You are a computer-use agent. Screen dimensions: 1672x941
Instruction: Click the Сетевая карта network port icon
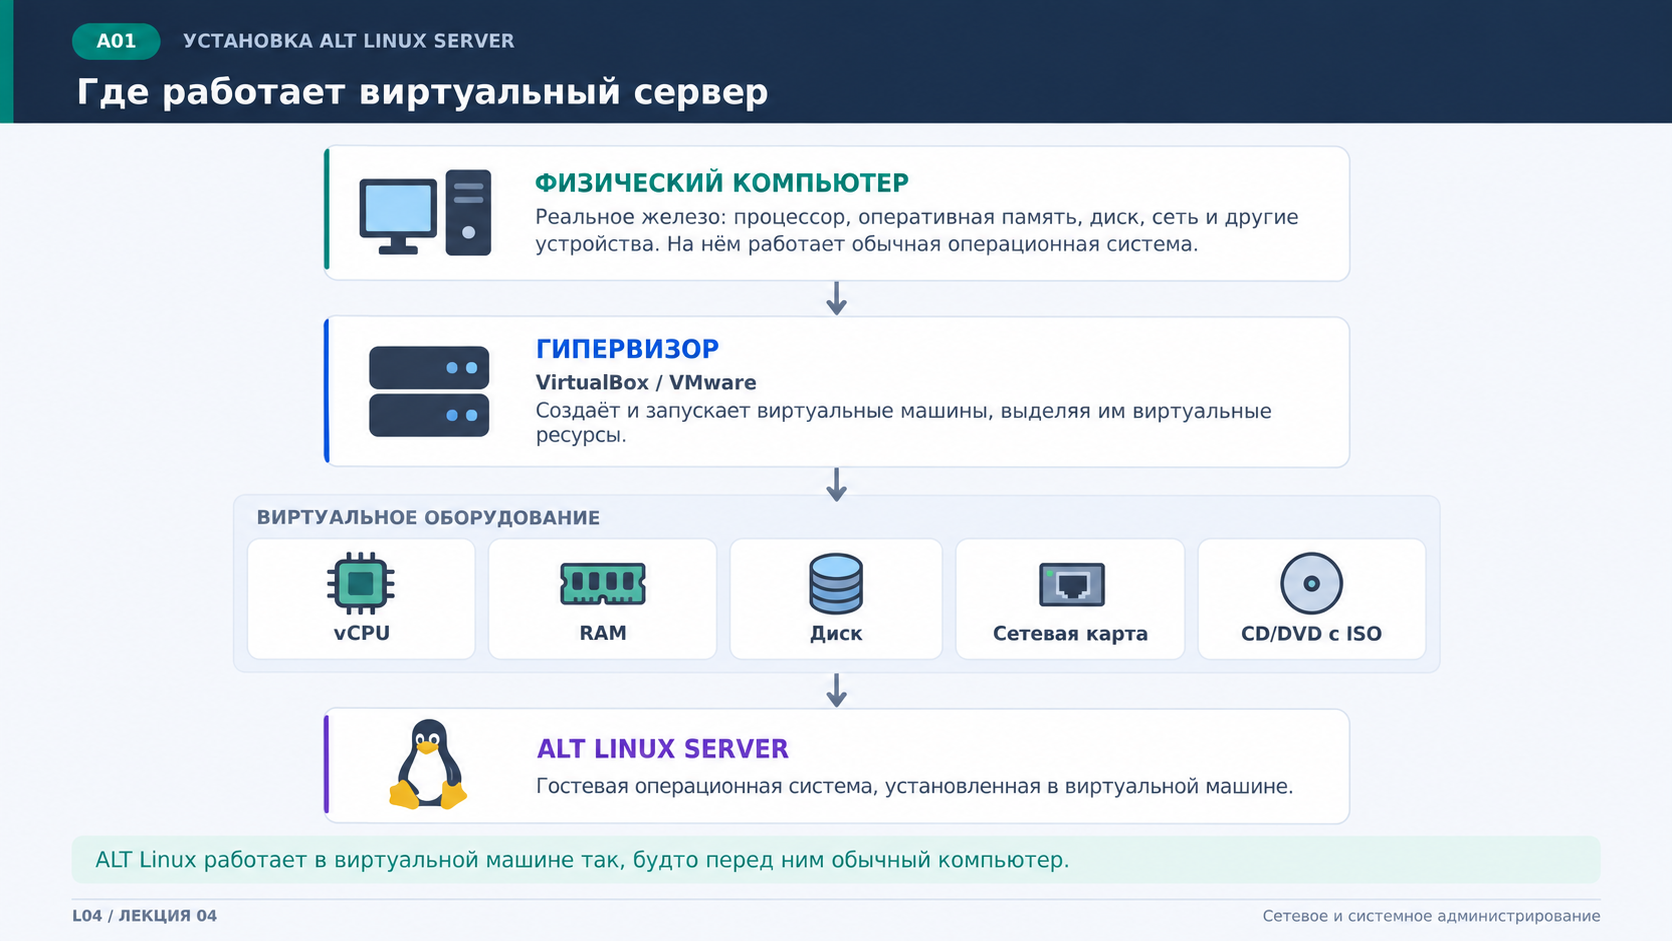1072,585
